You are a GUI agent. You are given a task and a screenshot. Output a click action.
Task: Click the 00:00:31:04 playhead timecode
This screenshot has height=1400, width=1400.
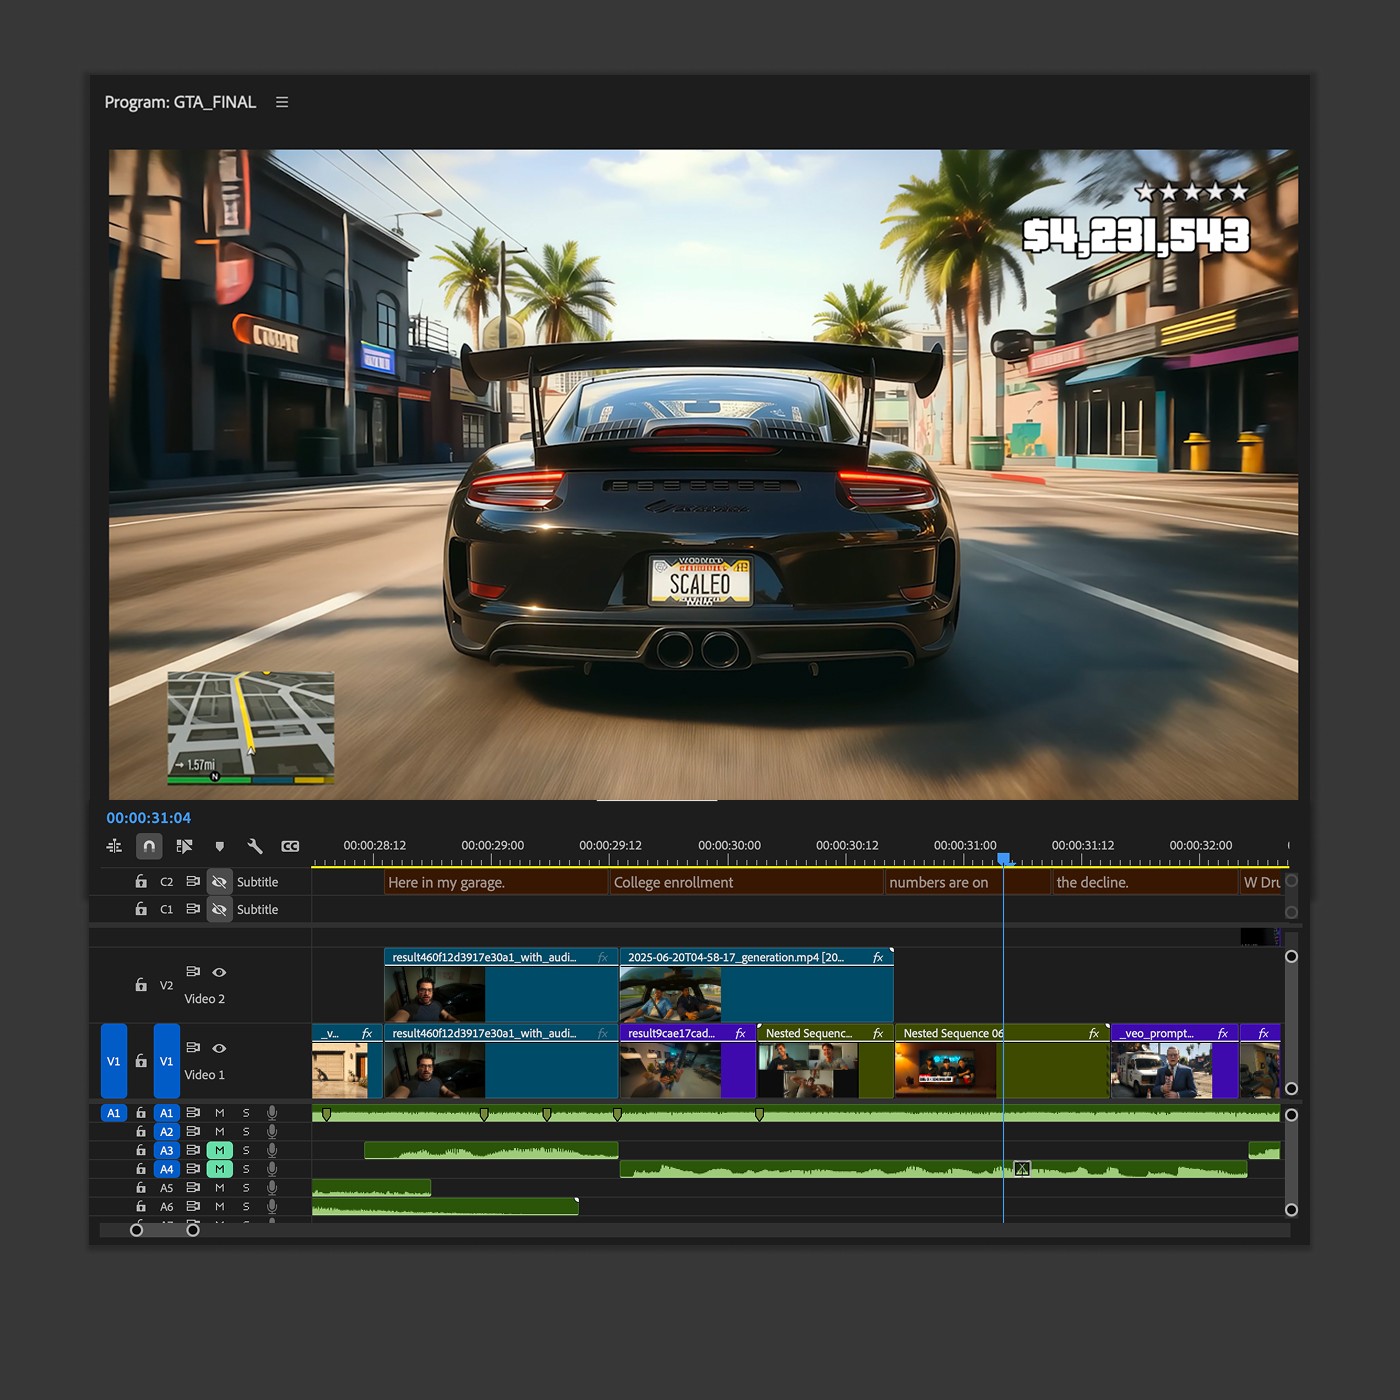pyautogui.click(x=148, y=818)
